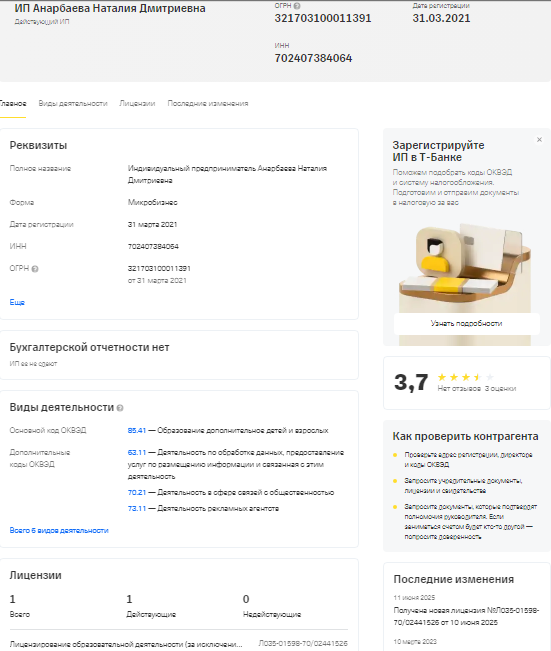The width and height of the screenshot is (551, 651).
Task: Click the Лицензирование образовательной деятельности row
Action: point(179,644)
